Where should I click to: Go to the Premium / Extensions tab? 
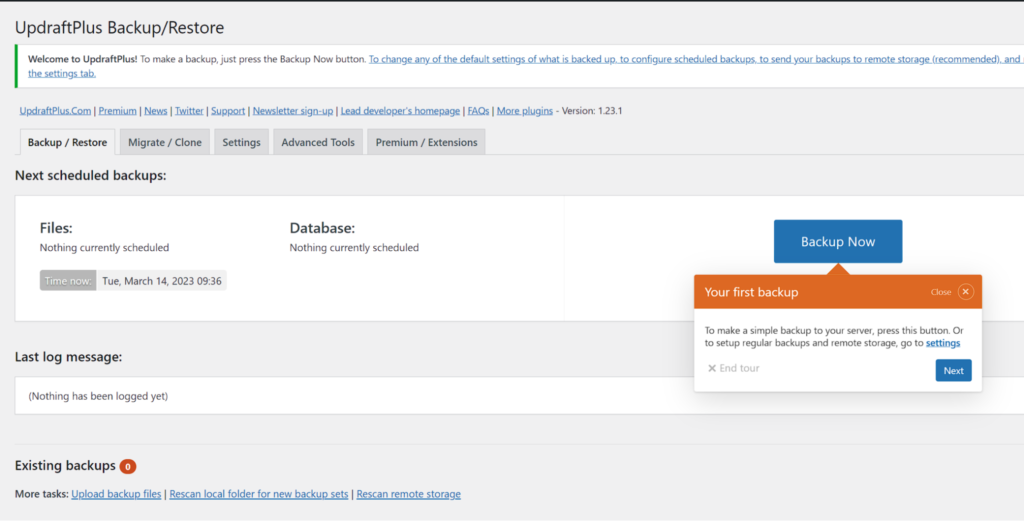pos(426,142)
